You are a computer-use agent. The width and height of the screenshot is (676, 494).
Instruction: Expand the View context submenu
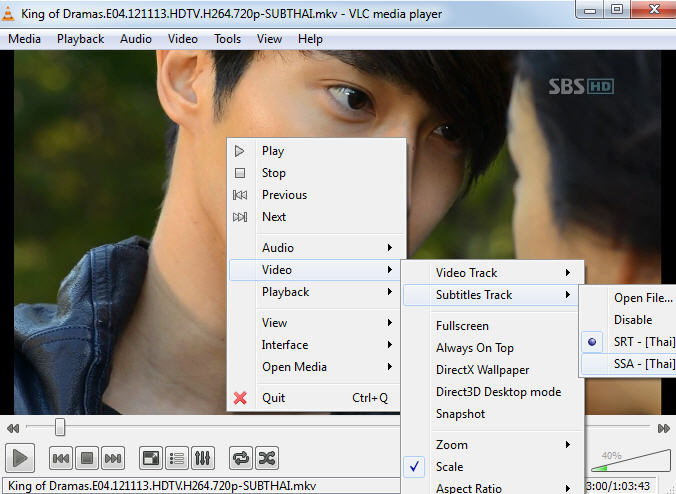click(317, 323)
